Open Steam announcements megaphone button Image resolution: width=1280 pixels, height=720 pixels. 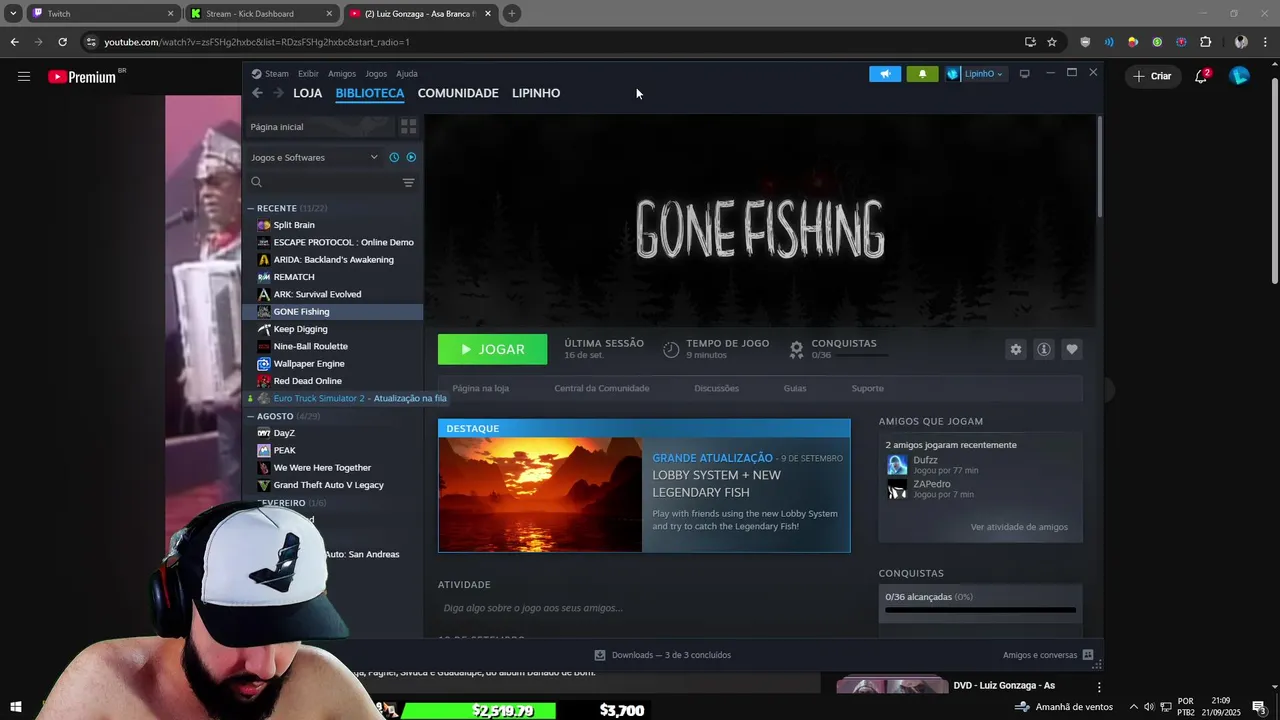885,74
